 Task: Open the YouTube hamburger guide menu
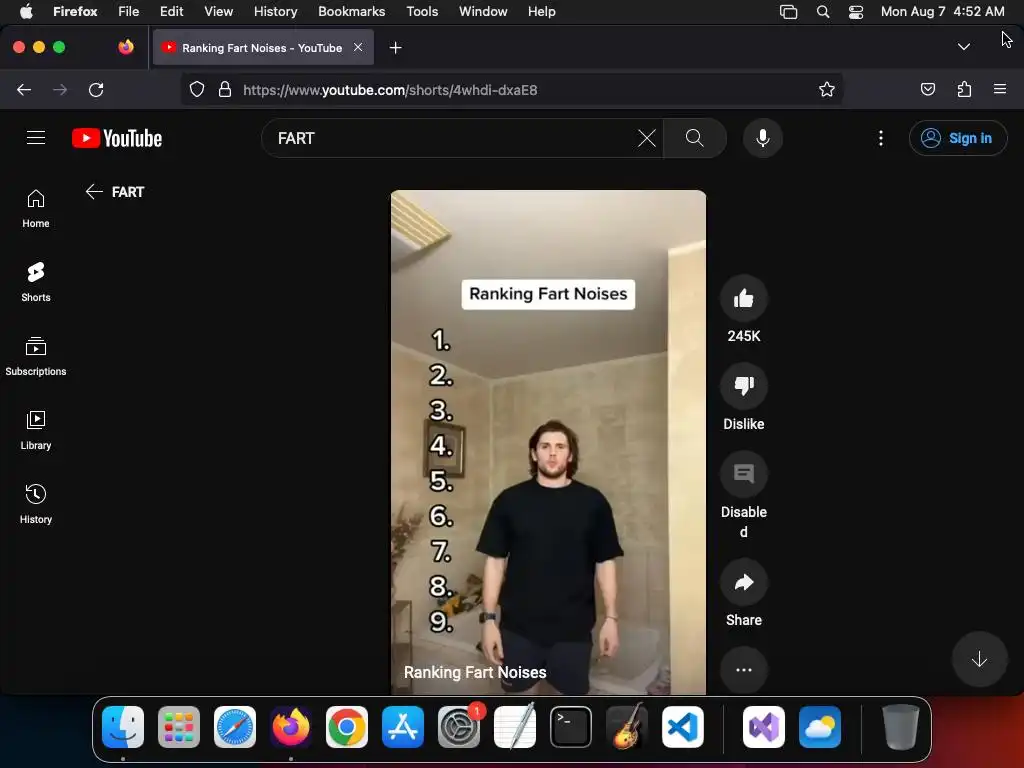tap(36, 138)
